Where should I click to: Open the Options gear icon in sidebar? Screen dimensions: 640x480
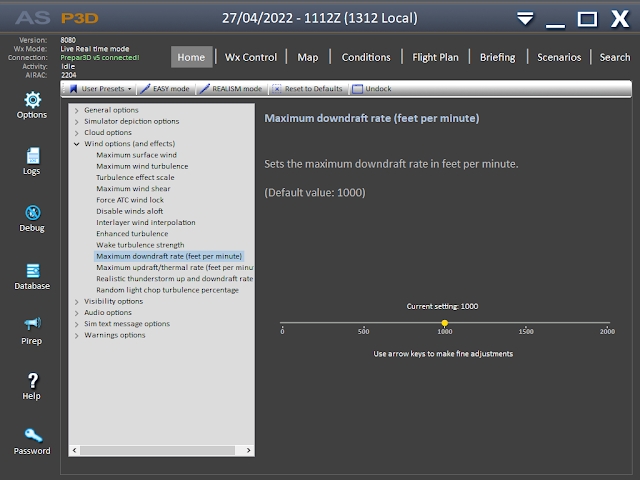[x=32, y=100]
